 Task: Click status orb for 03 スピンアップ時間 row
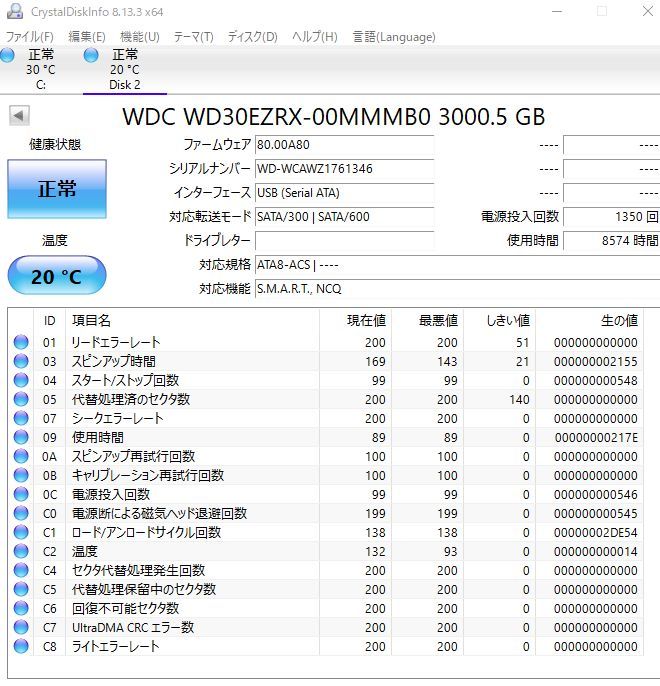tap(21, 361)
